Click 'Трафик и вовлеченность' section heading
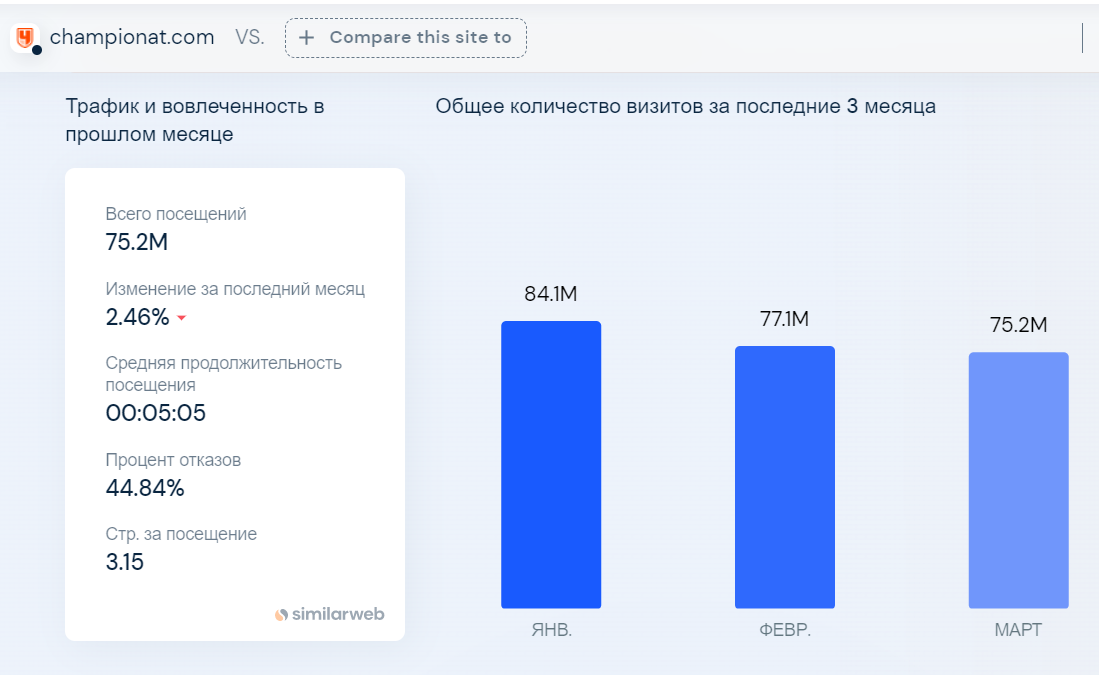This screenshot has height=675, width=1099. (x=195, y=120)
